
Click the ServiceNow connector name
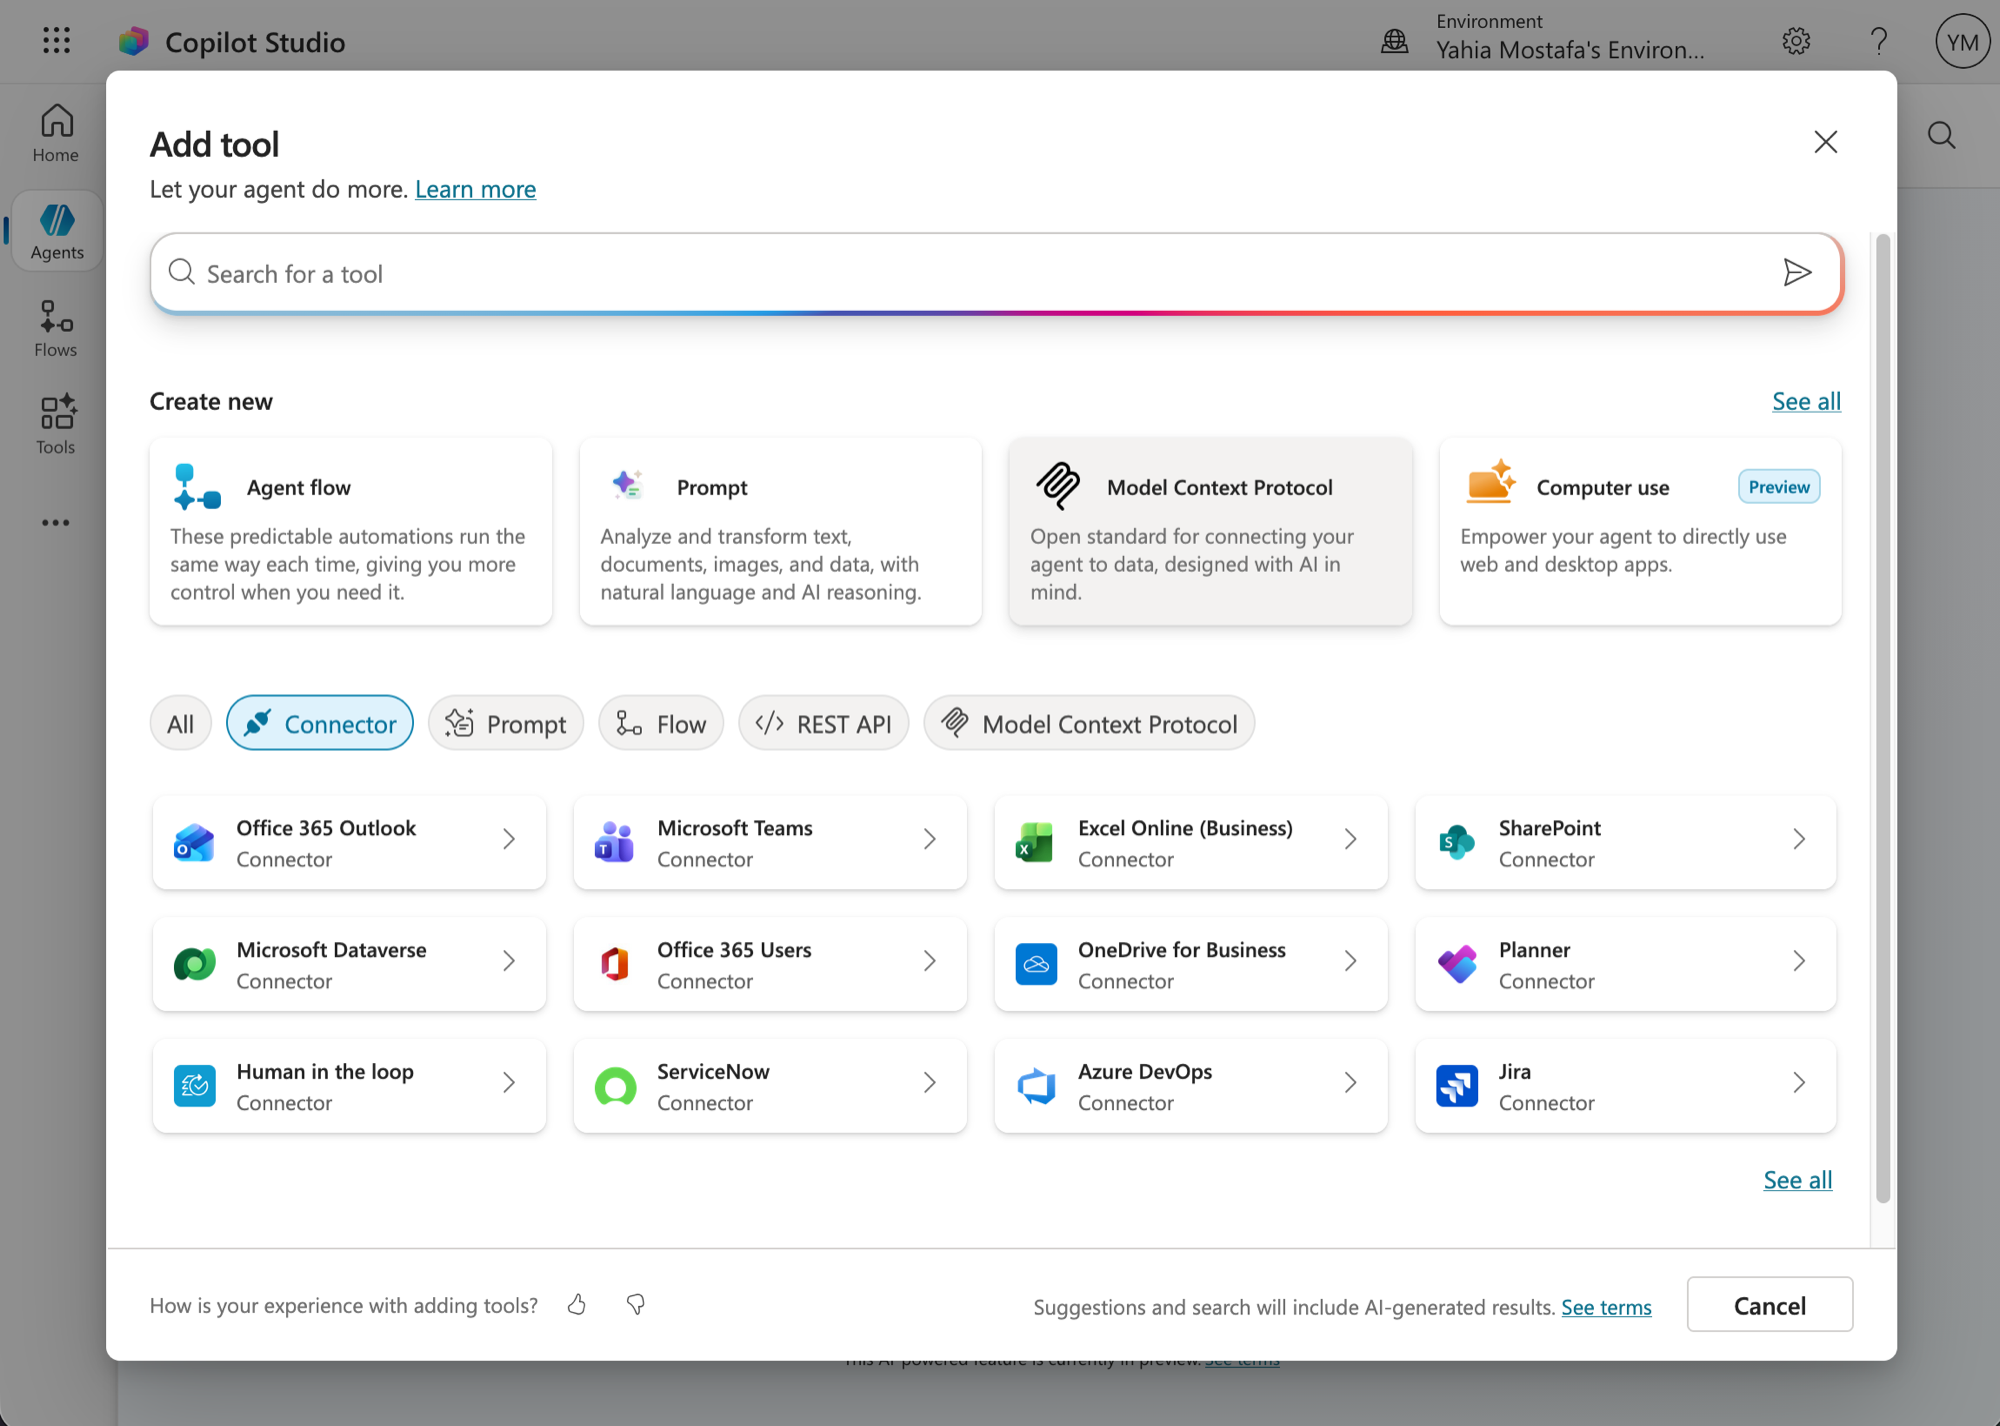pyautogui.click(x=713, y=1071)
